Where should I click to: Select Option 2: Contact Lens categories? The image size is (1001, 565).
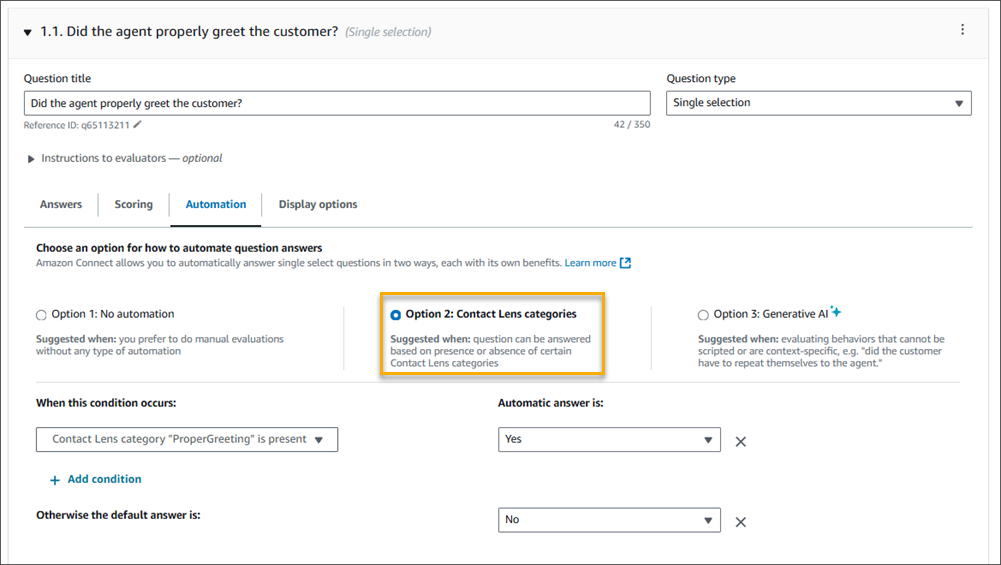(x=396, y=315)
